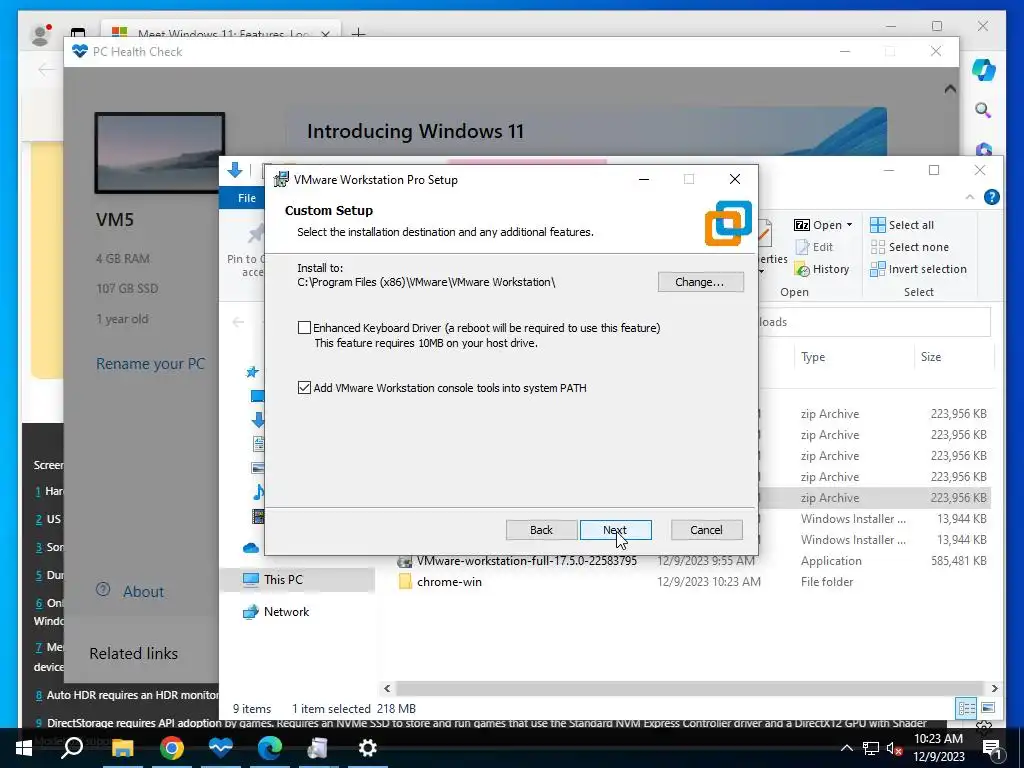Image resolution: width=1024 pixels, height=768 pixels.
Task: Enable the Enhanced Keyboard Driver checkbox
Action: [x=304, y=328]
